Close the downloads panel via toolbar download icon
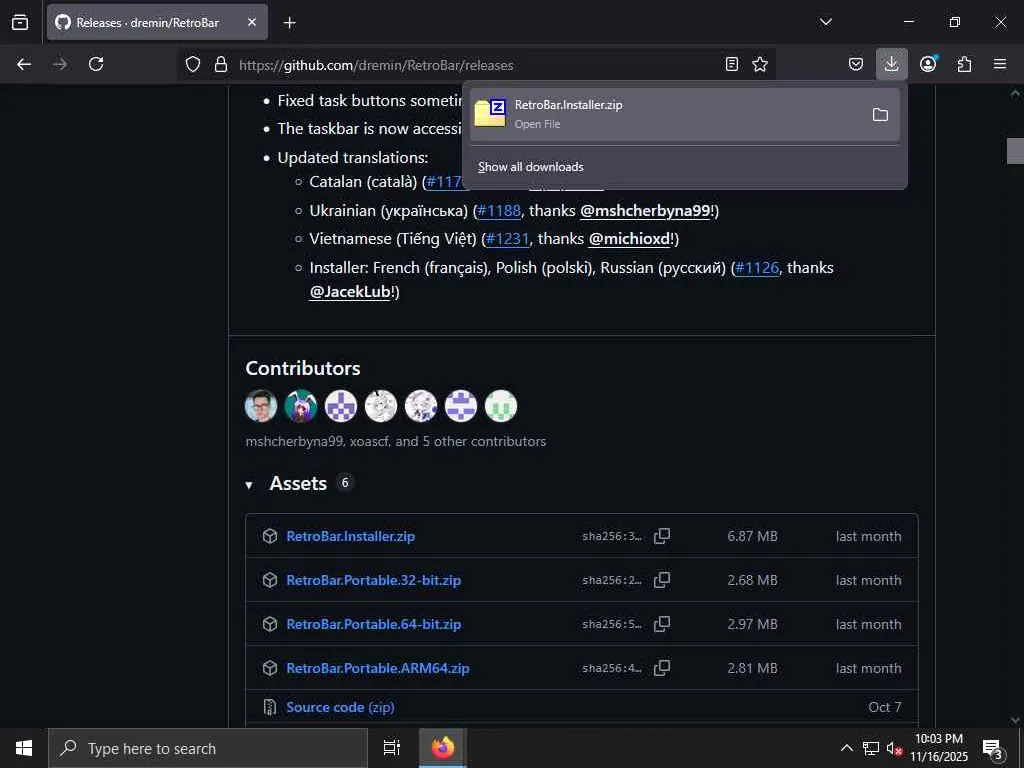1024x768 pixels. pos(891,64)
